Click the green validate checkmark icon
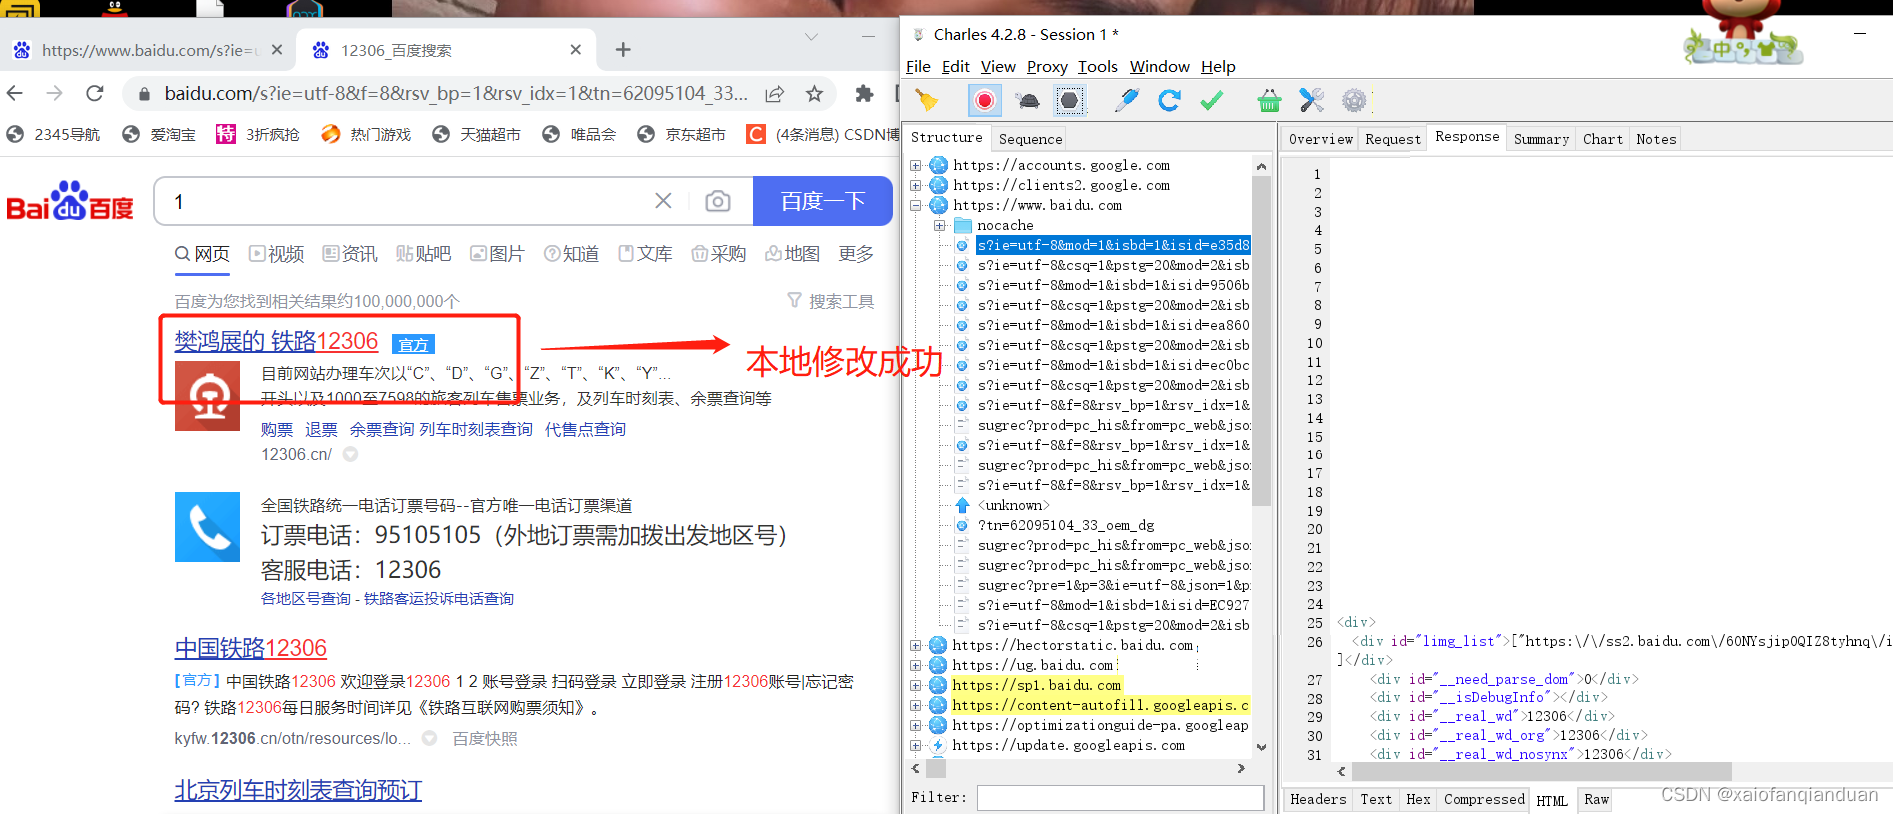Image resolution: width=1893 pixels, height=814 pixels. (1212, 100)
